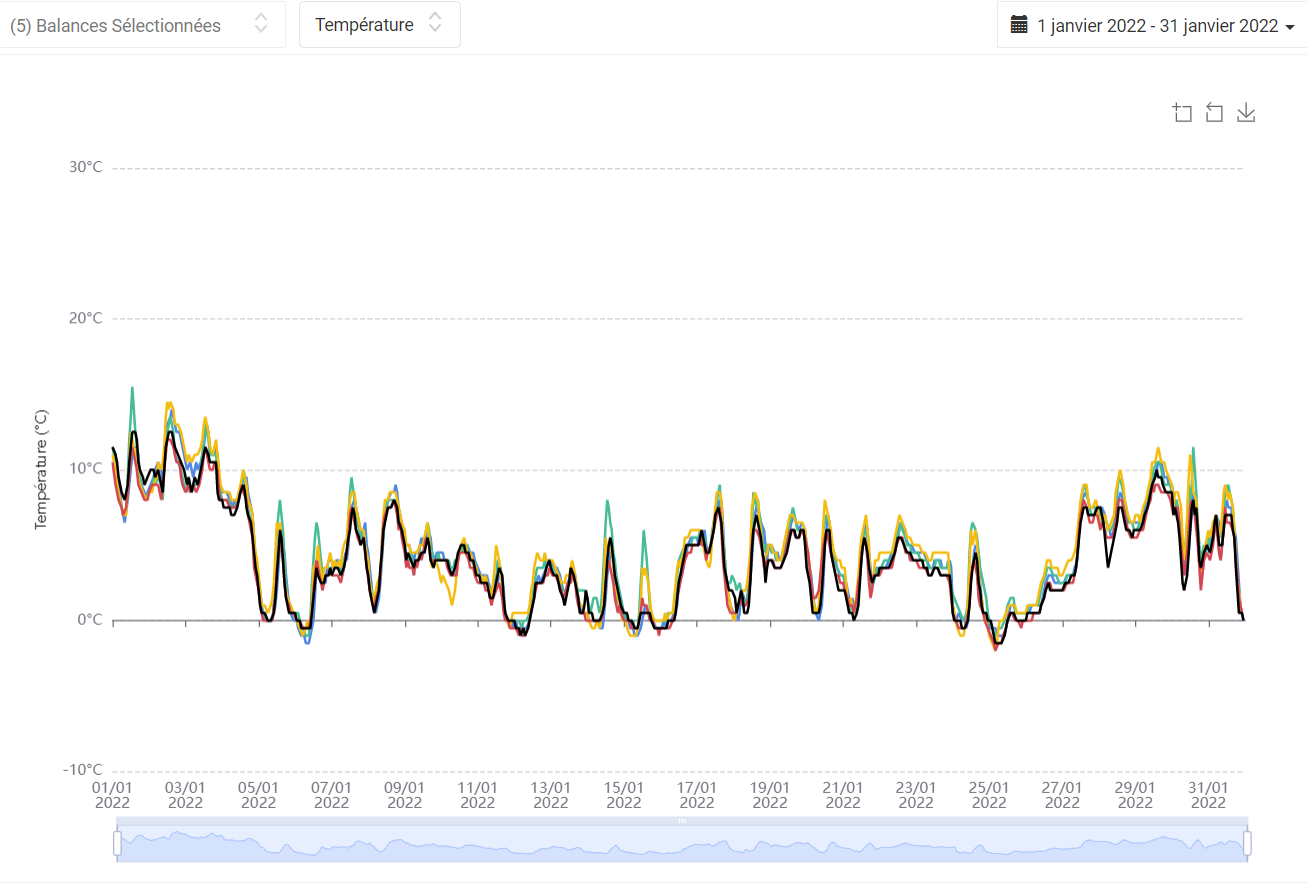Click the 13/01 2022 date label

(x=551, y=795)
